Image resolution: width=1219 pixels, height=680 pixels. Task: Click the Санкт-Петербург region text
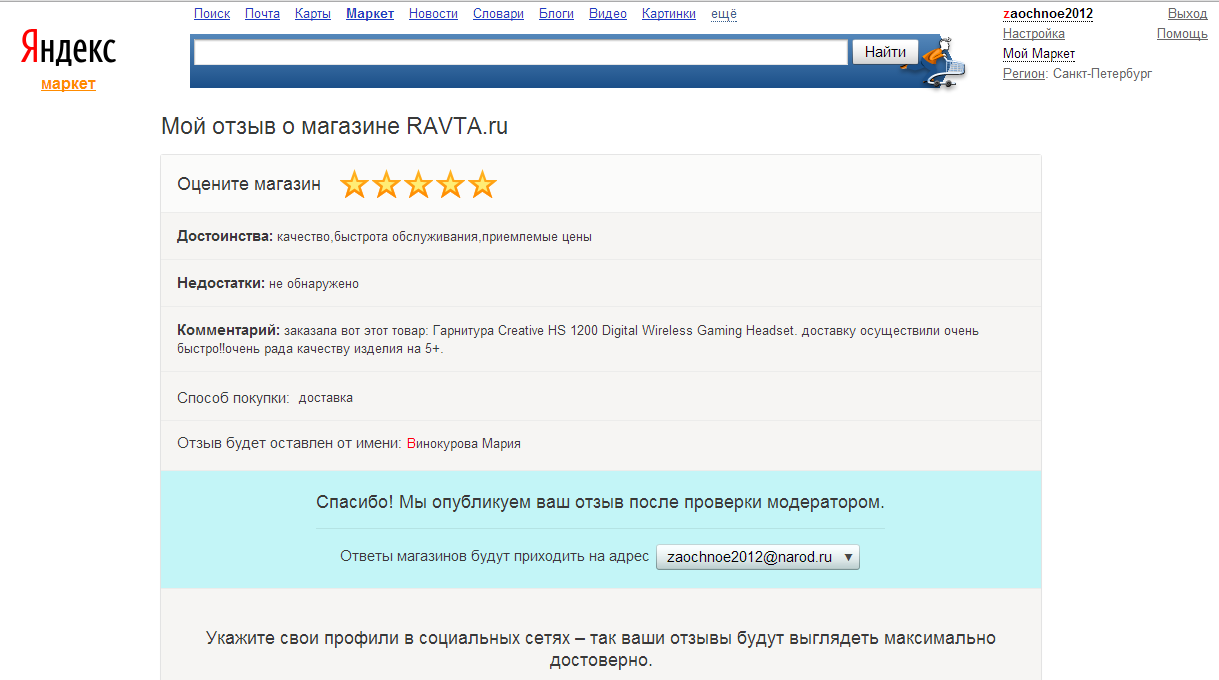point(1103,74)
